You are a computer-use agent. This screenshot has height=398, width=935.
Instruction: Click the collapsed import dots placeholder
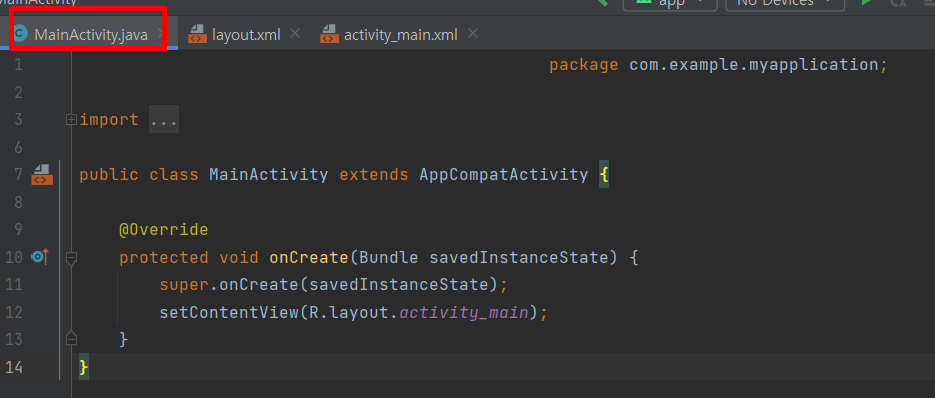point(163,120)
